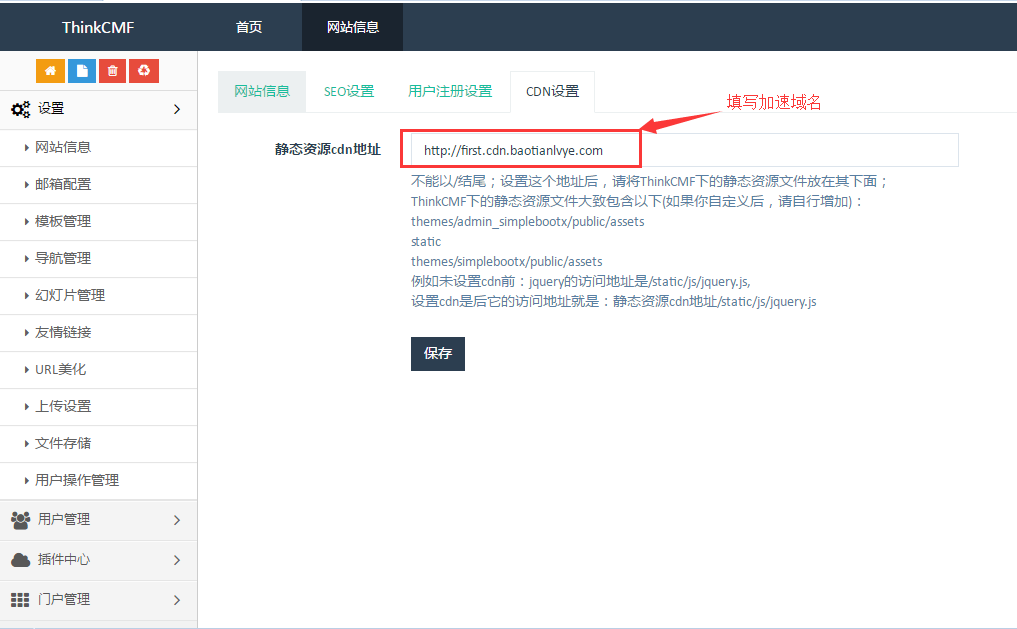This screenshot has height=629, width=1017.
Task: Click the blue document shortcut icon
Action: click(82, 71)
